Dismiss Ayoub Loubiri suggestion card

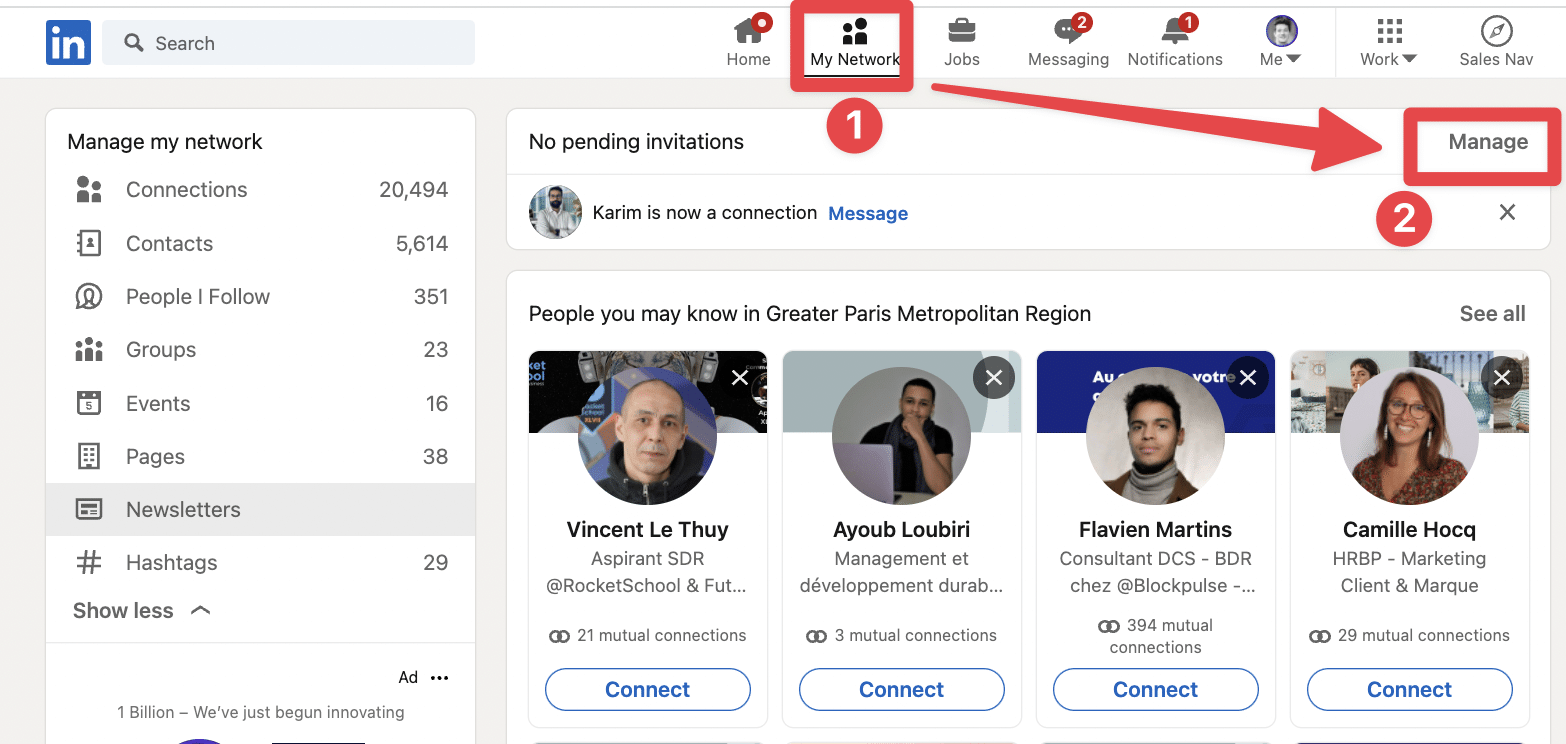point(993,378)
